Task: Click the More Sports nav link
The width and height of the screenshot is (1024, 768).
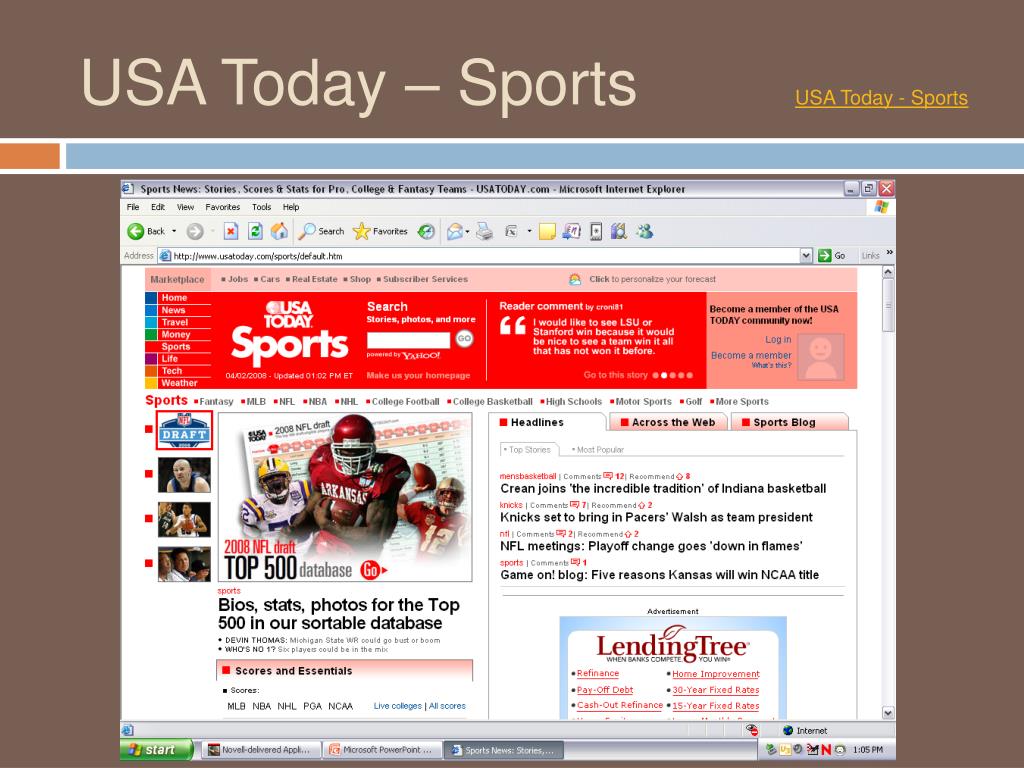Action: pos(742,402)
